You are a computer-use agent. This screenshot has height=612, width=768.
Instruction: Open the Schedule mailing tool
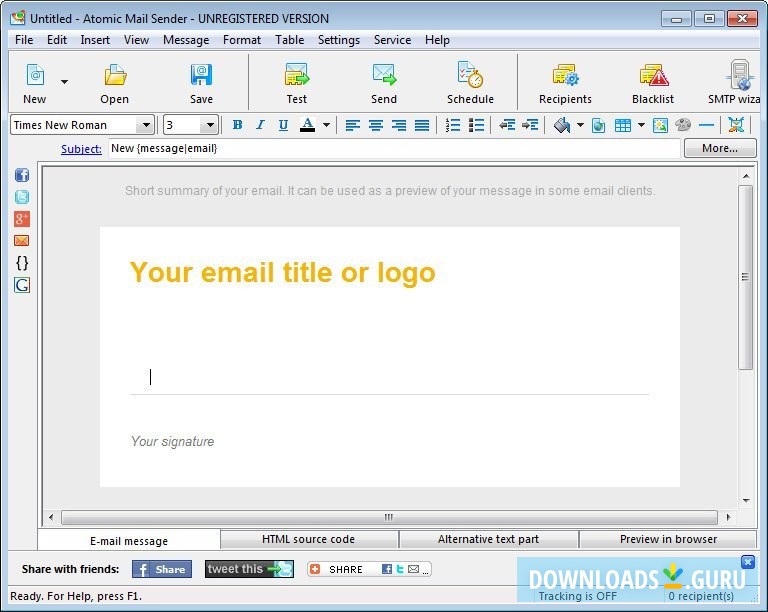click(470, 82)
